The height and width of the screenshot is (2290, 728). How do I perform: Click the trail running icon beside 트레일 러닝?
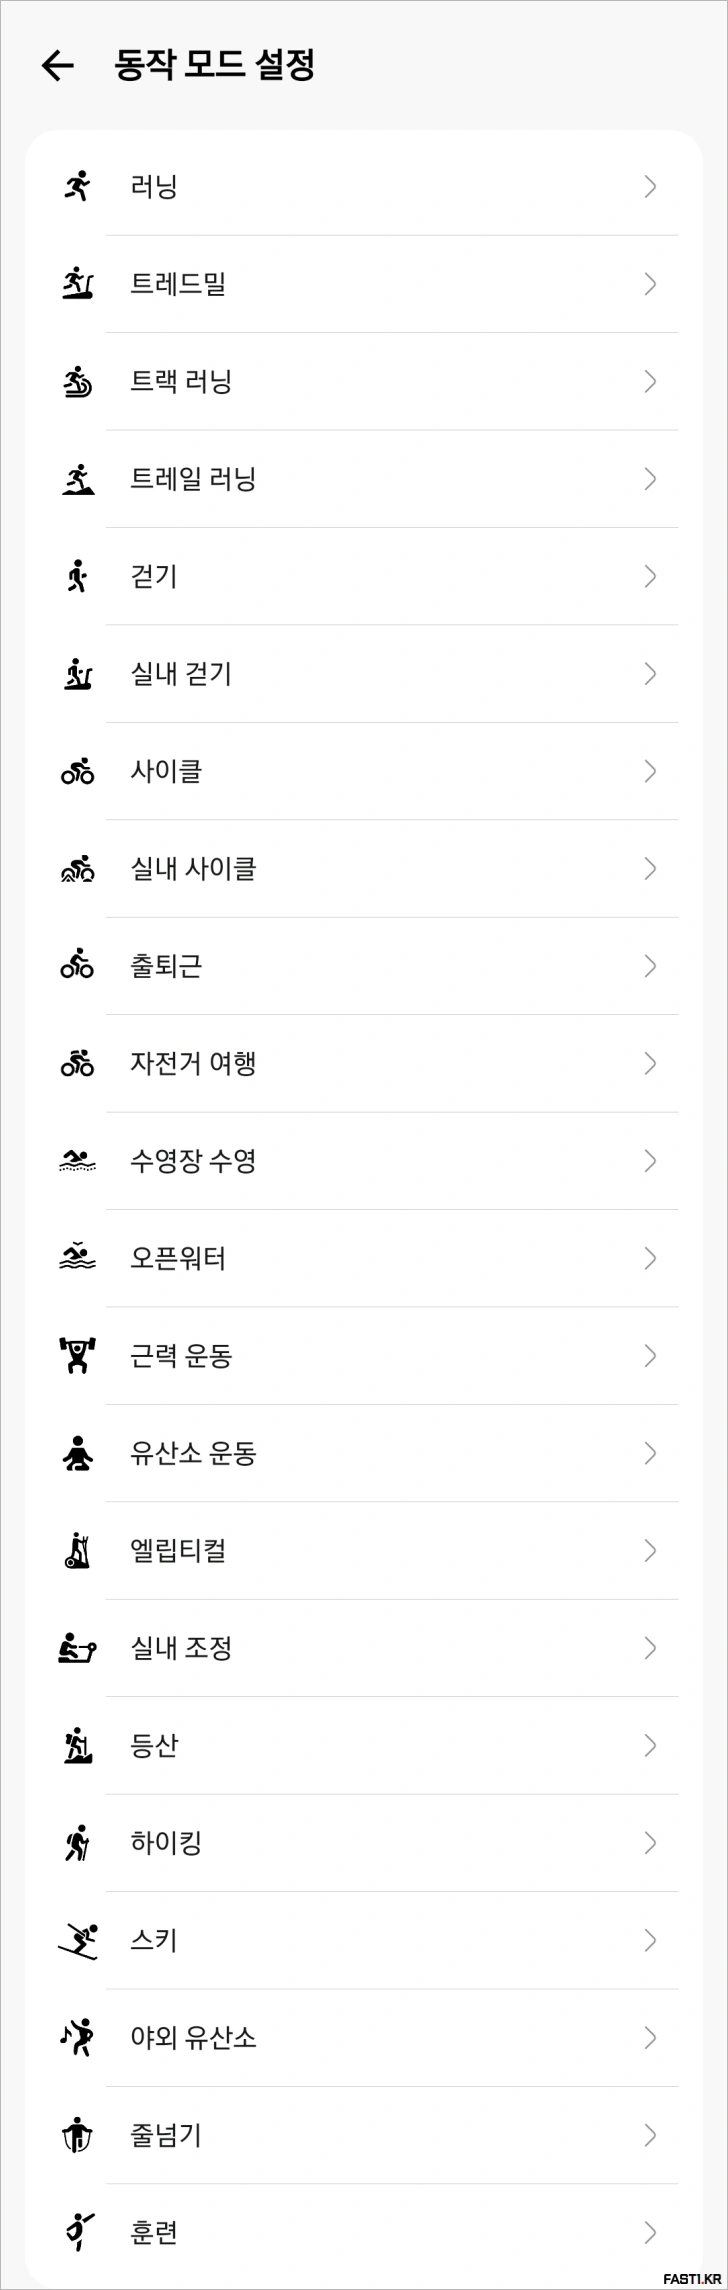[x=76, y=478]
